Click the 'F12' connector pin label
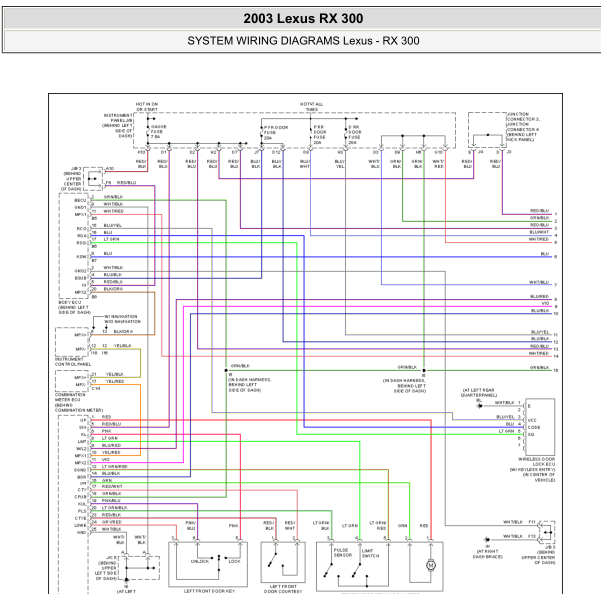Viewport: 601px width, 594px height. 532,536
